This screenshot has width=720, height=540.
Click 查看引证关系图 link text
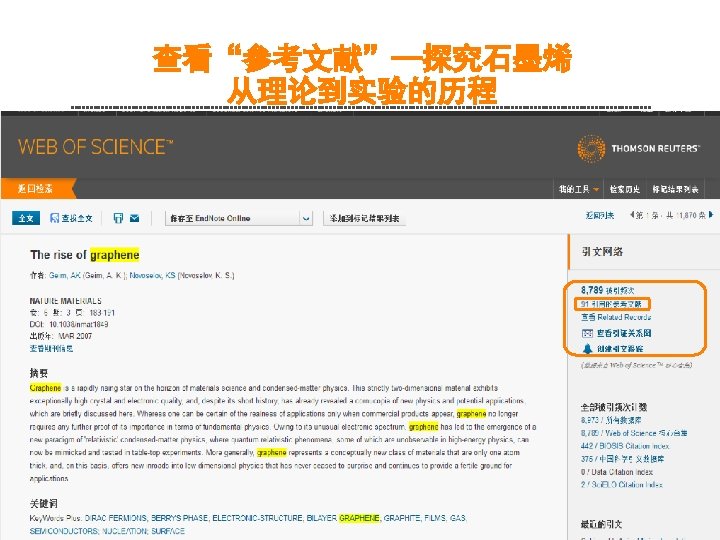(624, 333)
